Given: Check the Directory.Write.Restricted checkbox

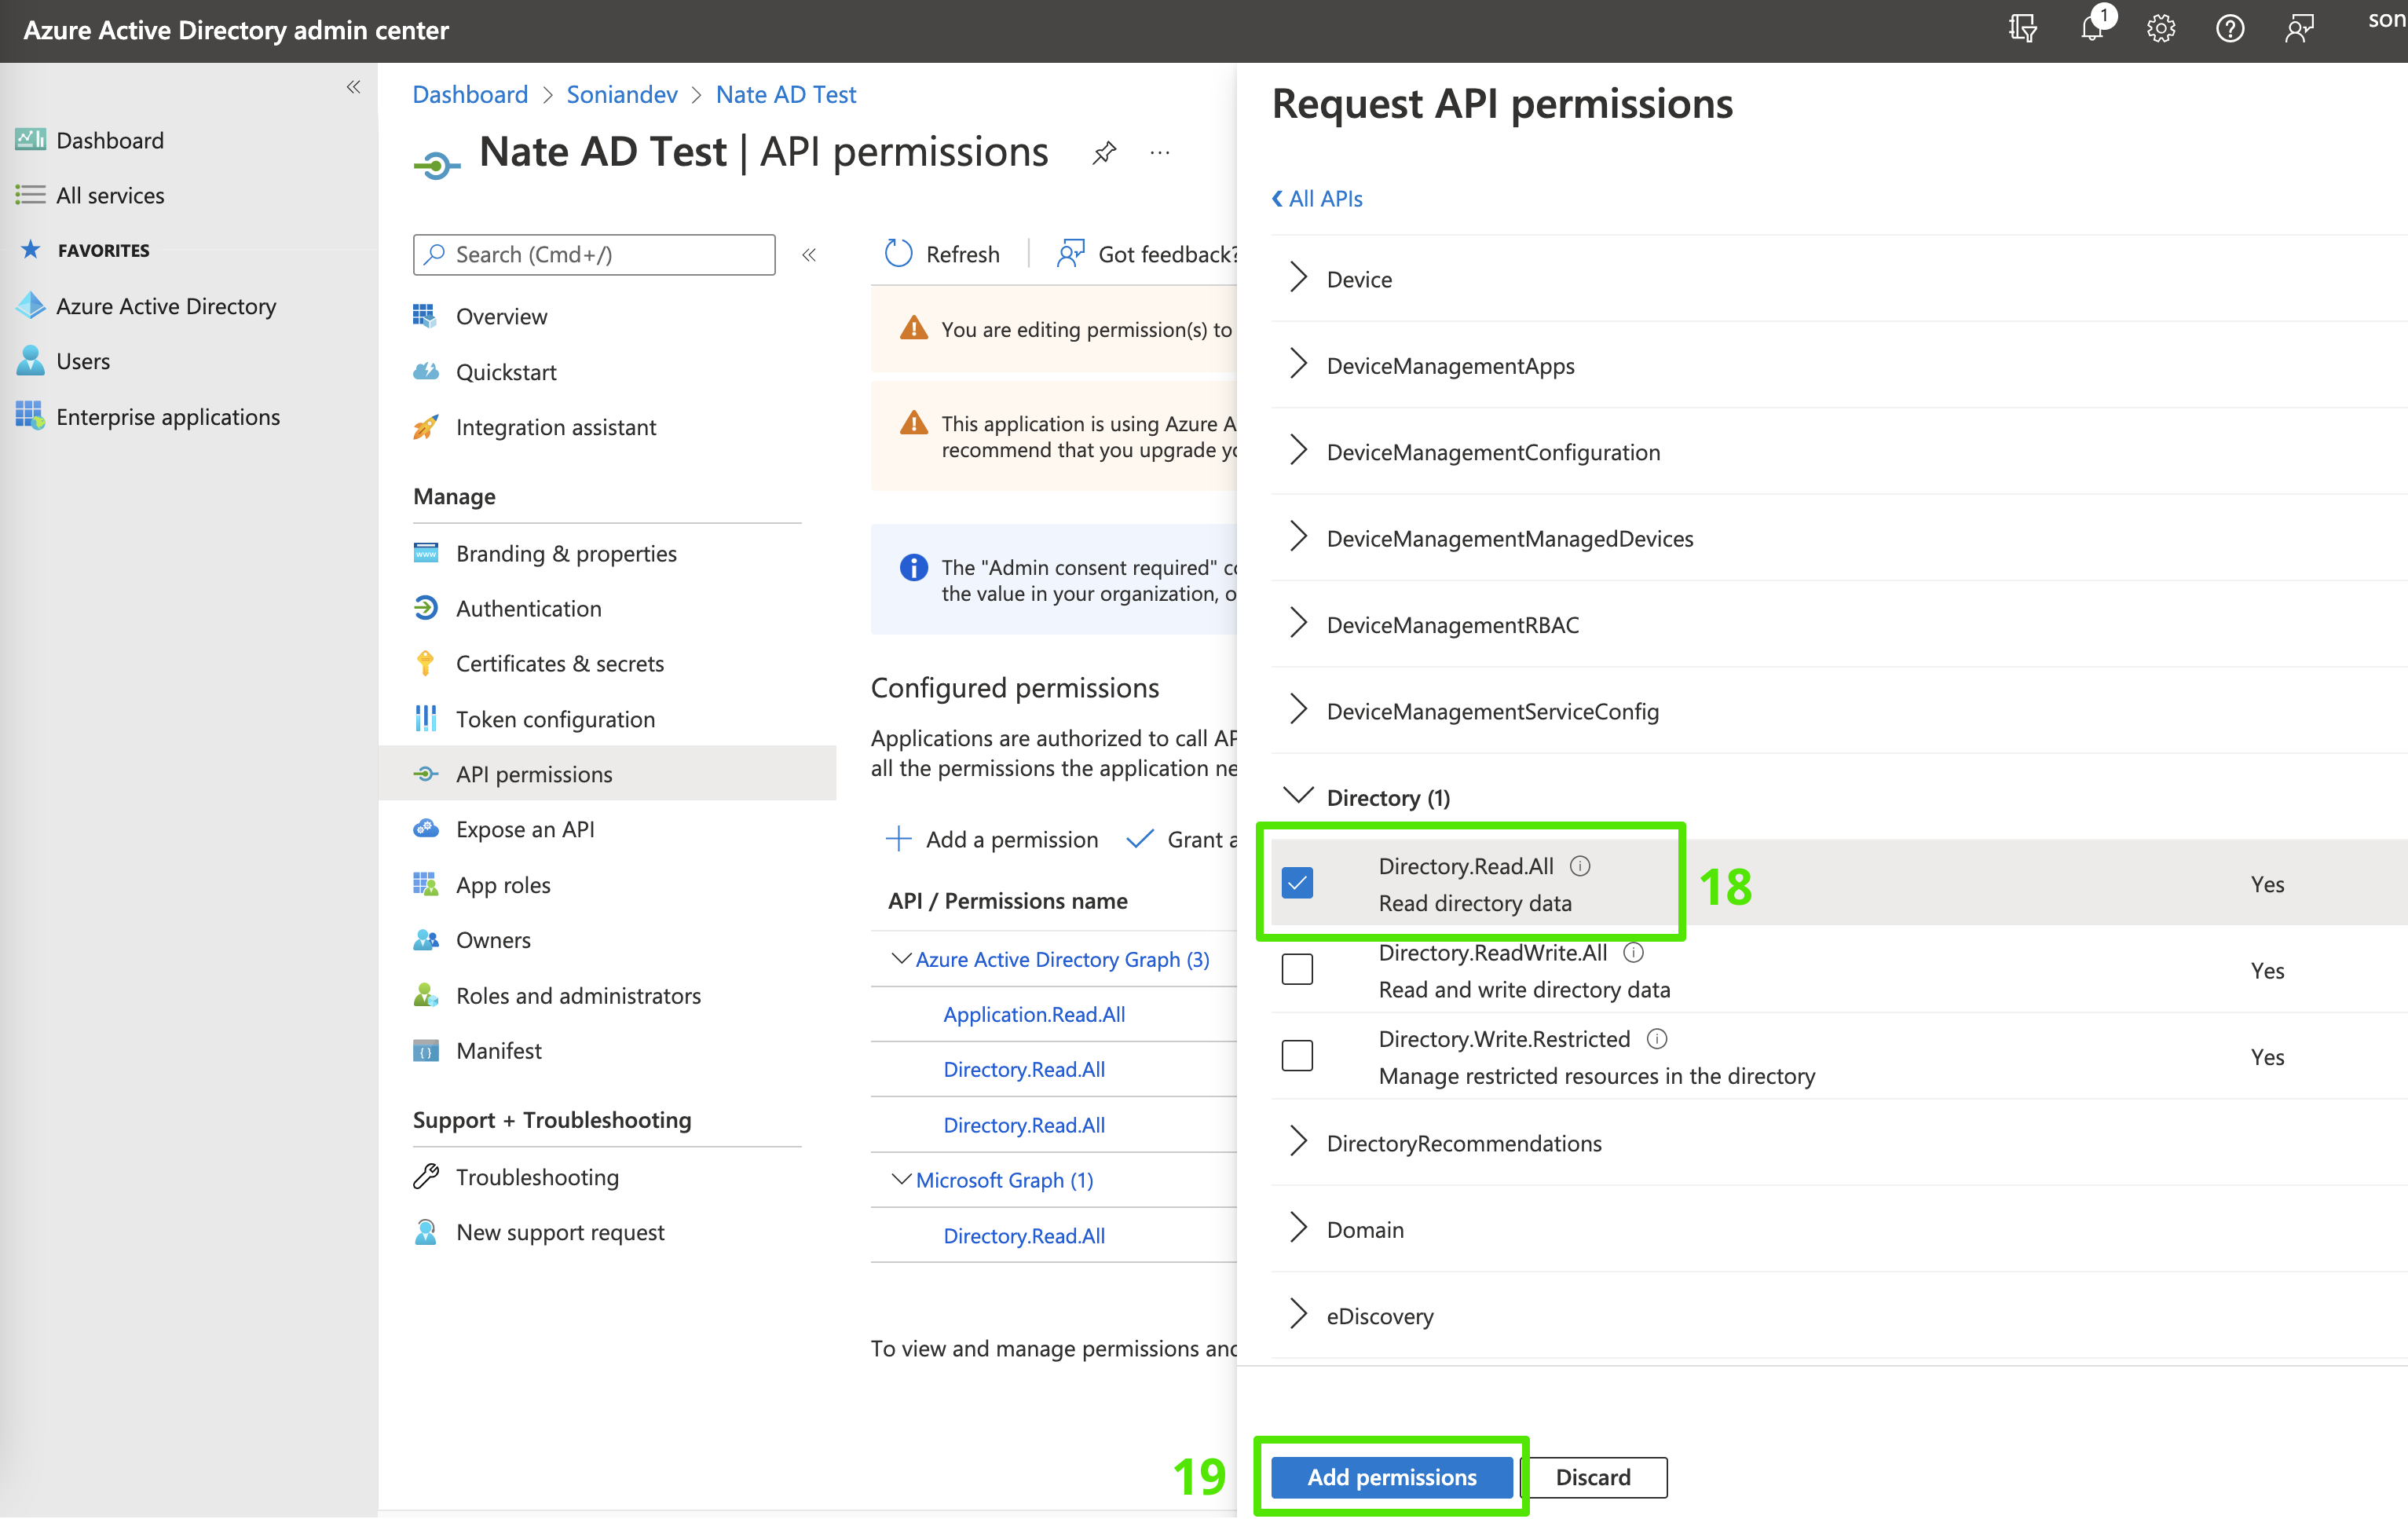Looking at the screenshot, I should point(1297,1056).
